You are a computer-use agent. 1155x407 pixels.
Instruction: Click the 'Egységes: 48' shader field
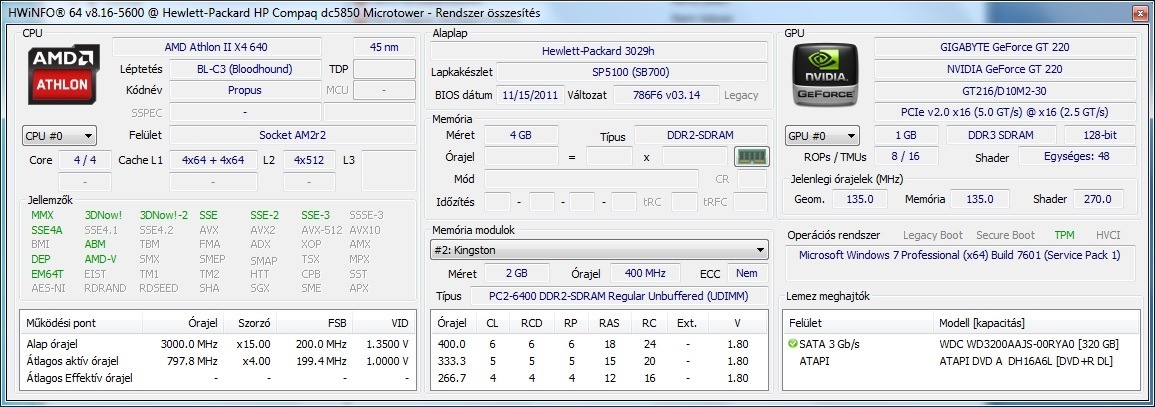coord(1077,156)
